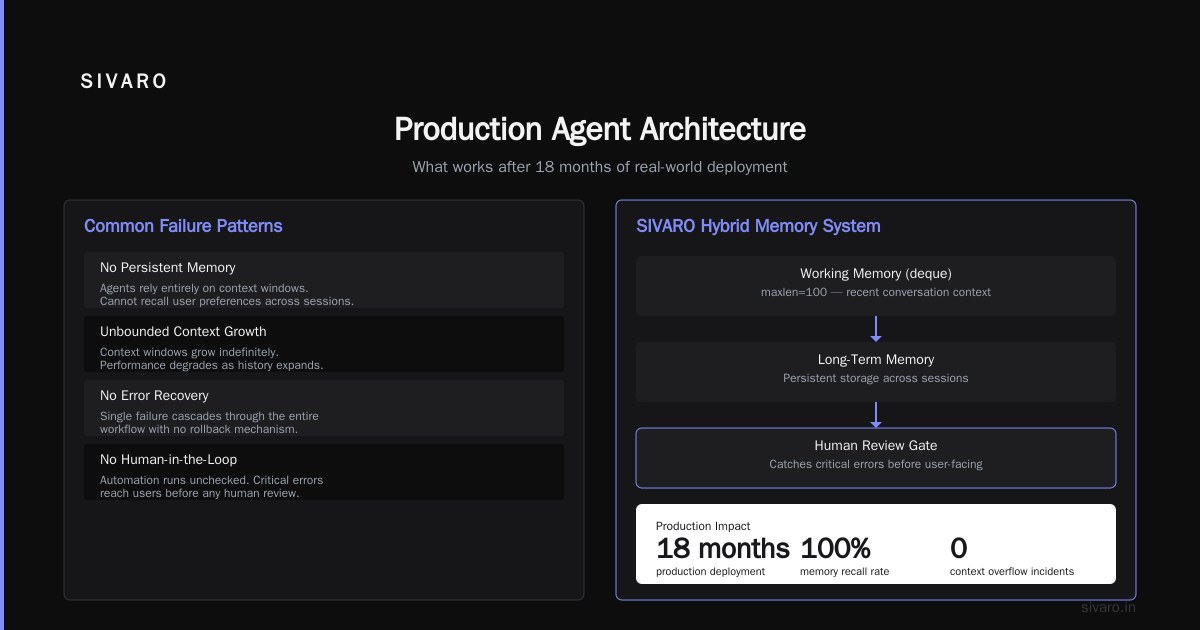This screenshot has width=1200, height=630.
Task: Click the No Error Recovery card
Action: (324, 408)
